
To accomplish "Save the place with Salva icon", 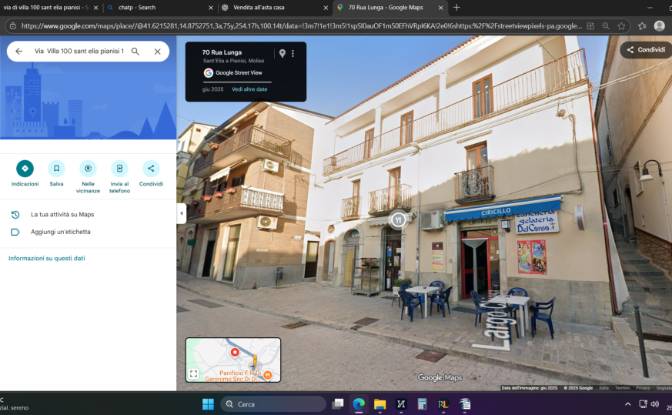I will (x=56, y=168).
